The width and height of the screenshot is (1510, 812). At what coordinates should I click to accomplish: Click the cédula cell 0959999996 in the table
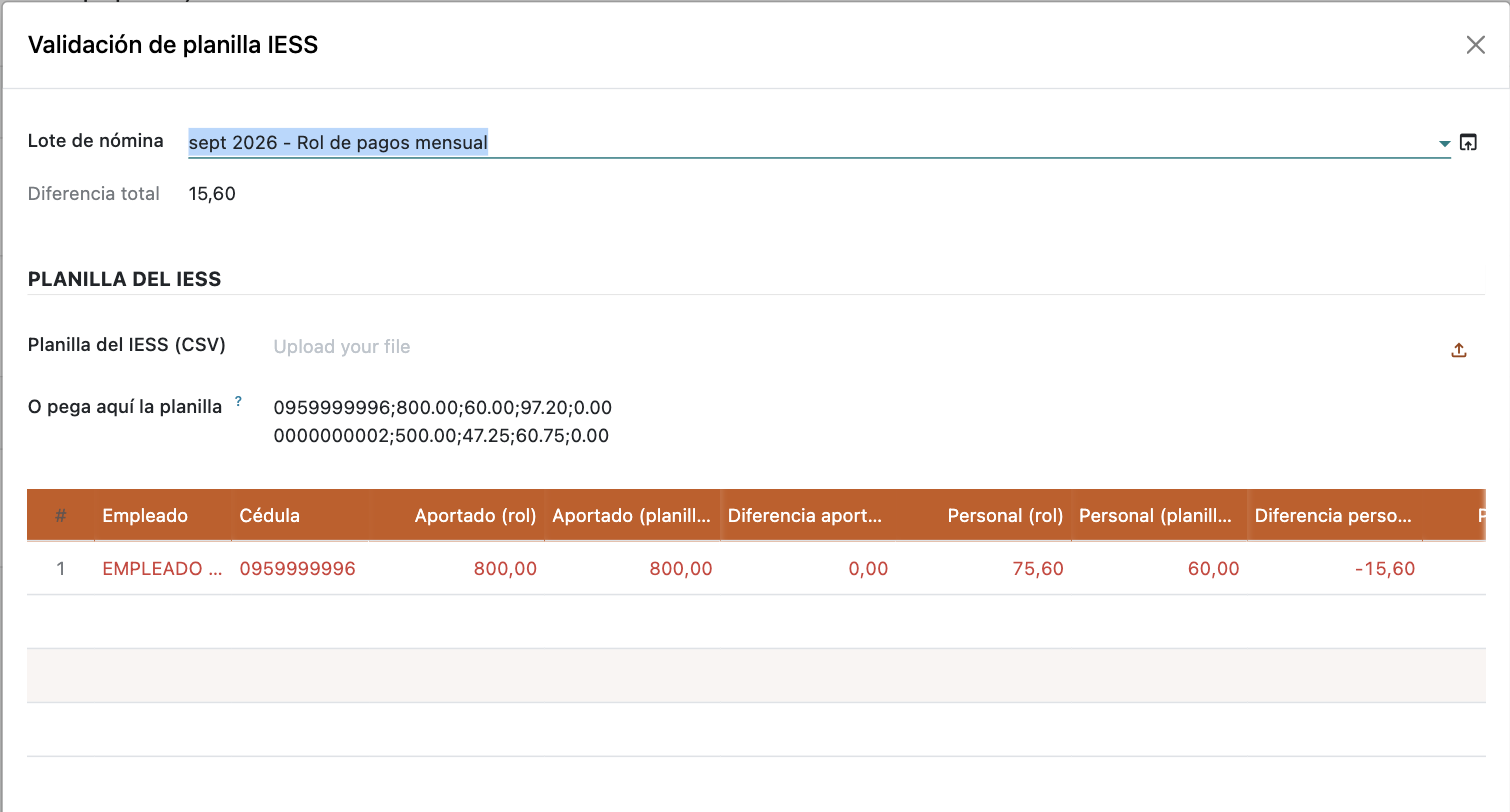point(298,569)
